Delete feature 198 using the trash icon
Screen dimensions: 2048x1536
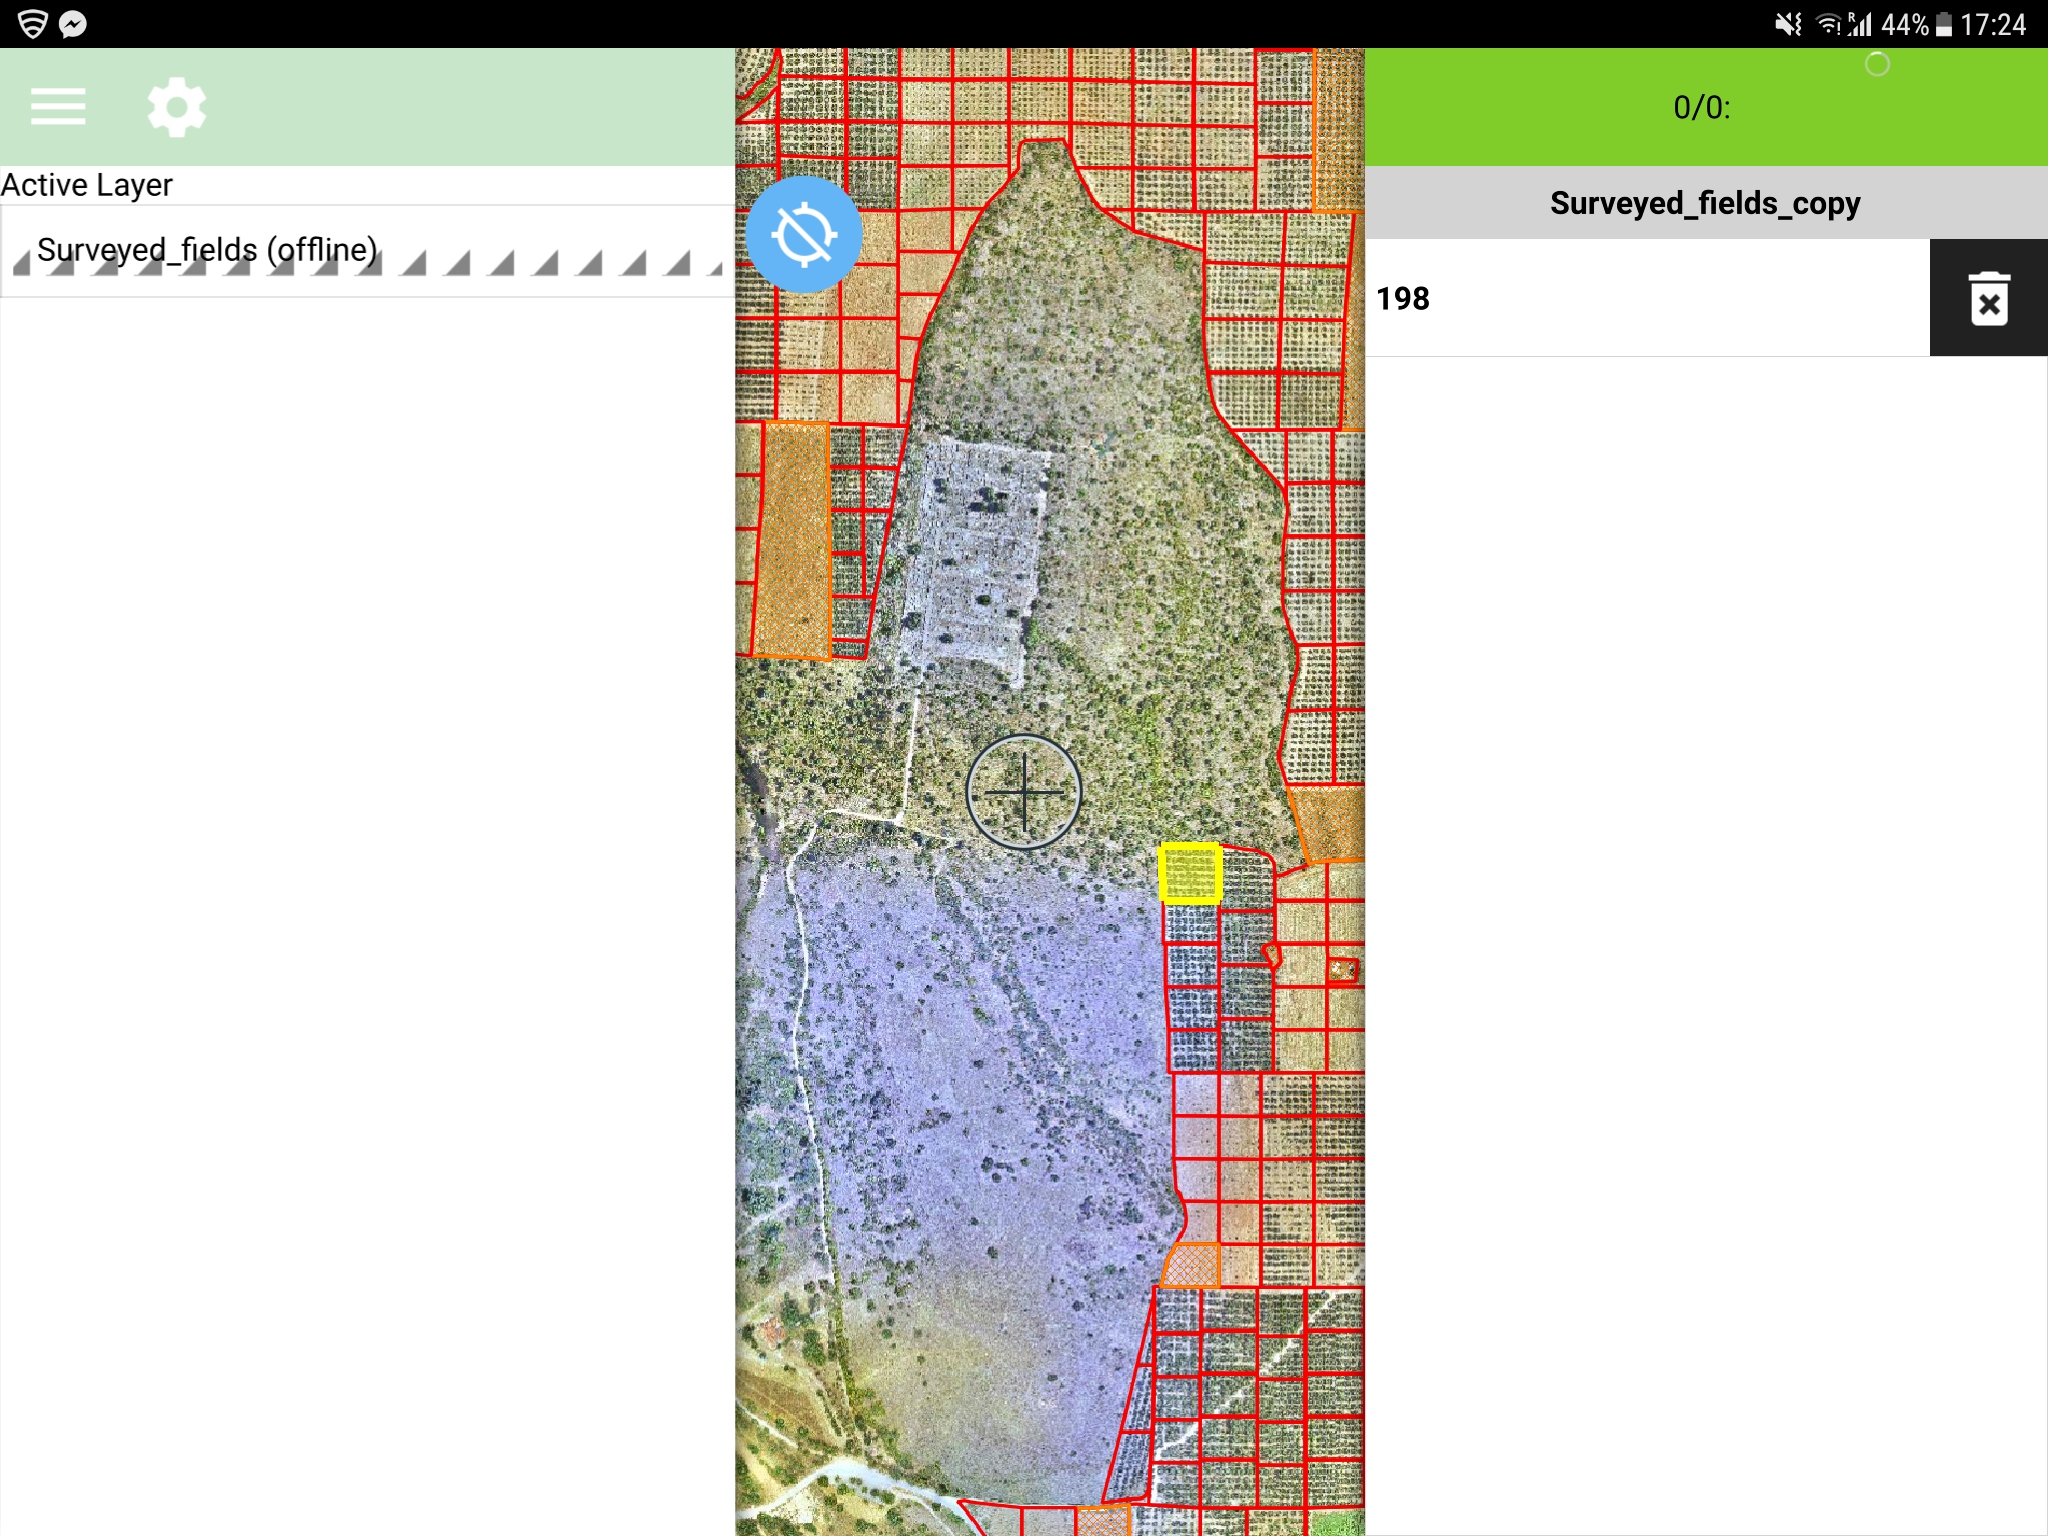[x=1987, y=298]
